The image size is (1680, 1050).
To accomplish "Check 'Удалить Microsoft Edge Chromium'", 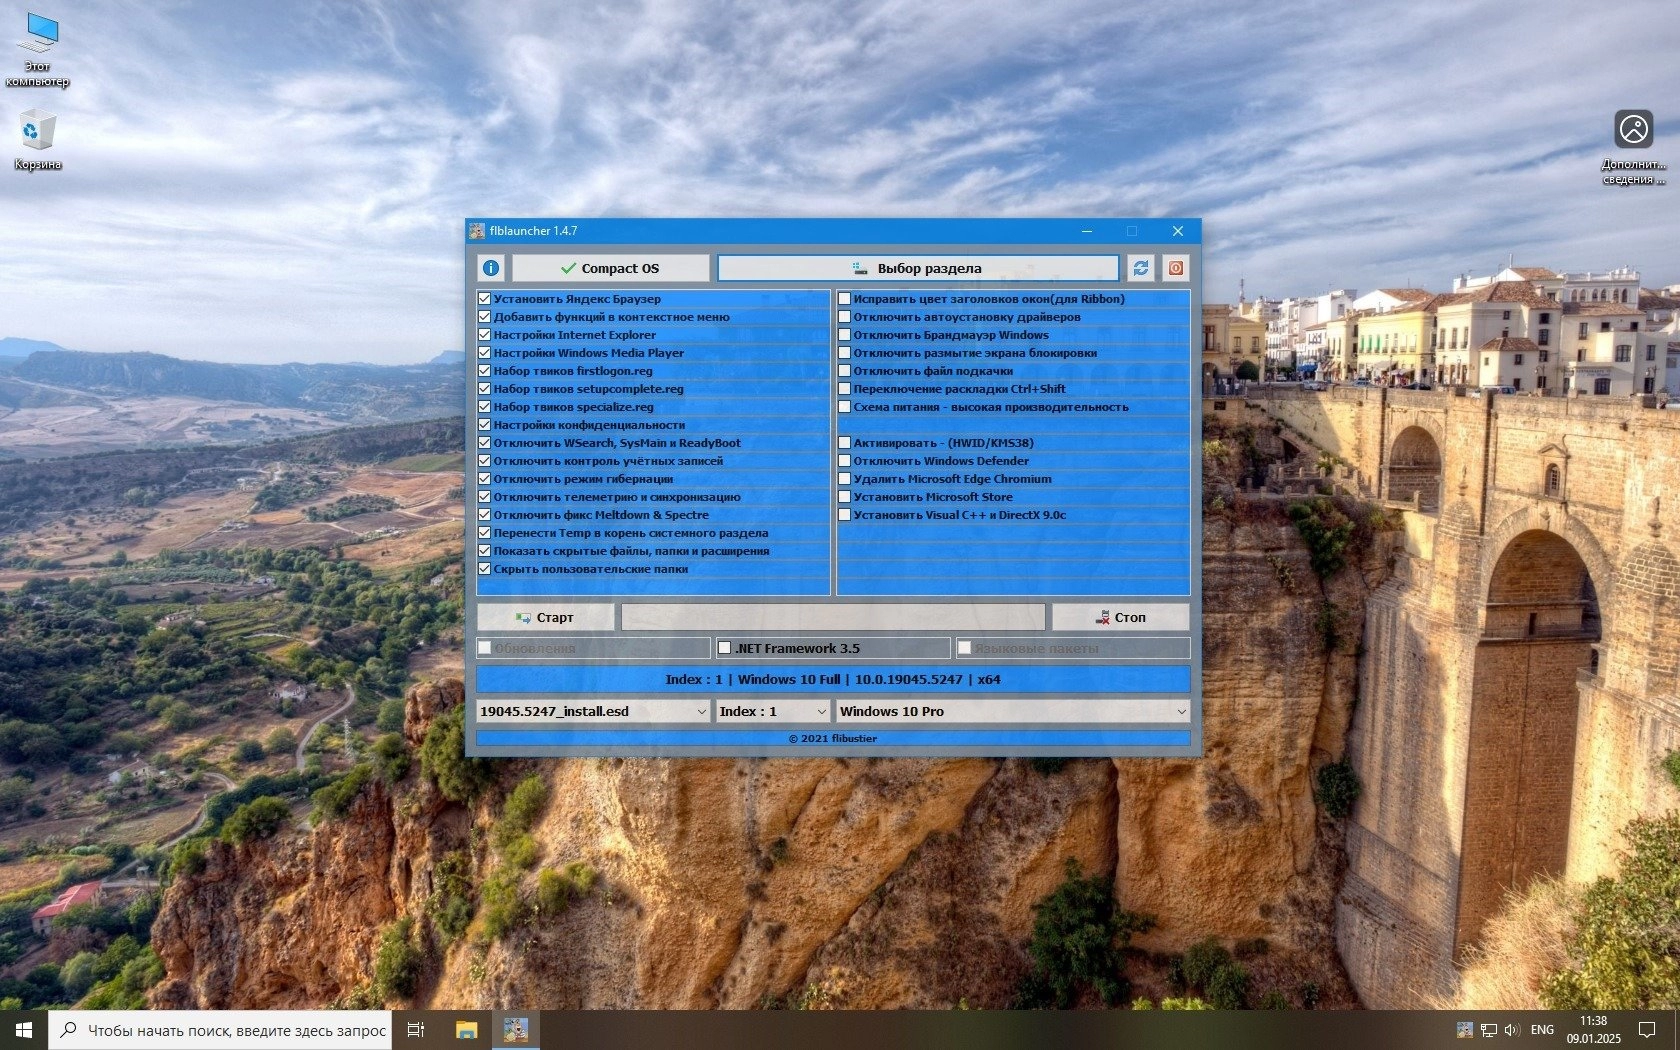I will [x=845, y=479].
